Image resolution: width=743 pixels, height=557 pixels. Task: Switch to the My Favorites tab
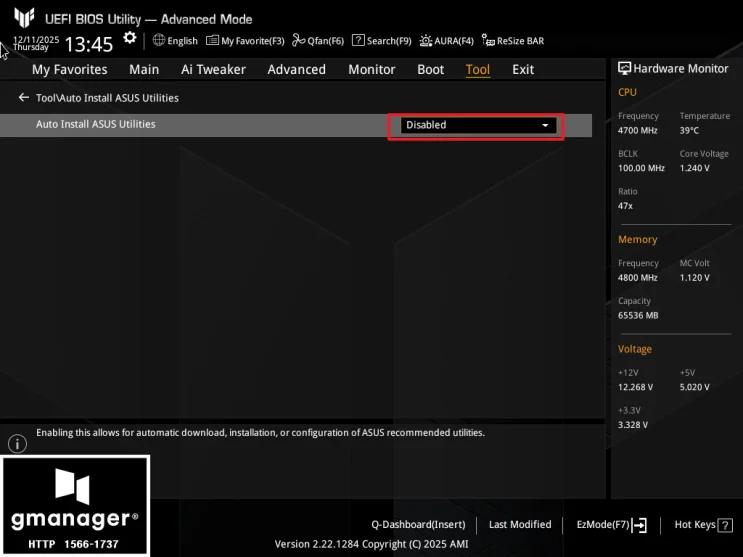(70, 70)
